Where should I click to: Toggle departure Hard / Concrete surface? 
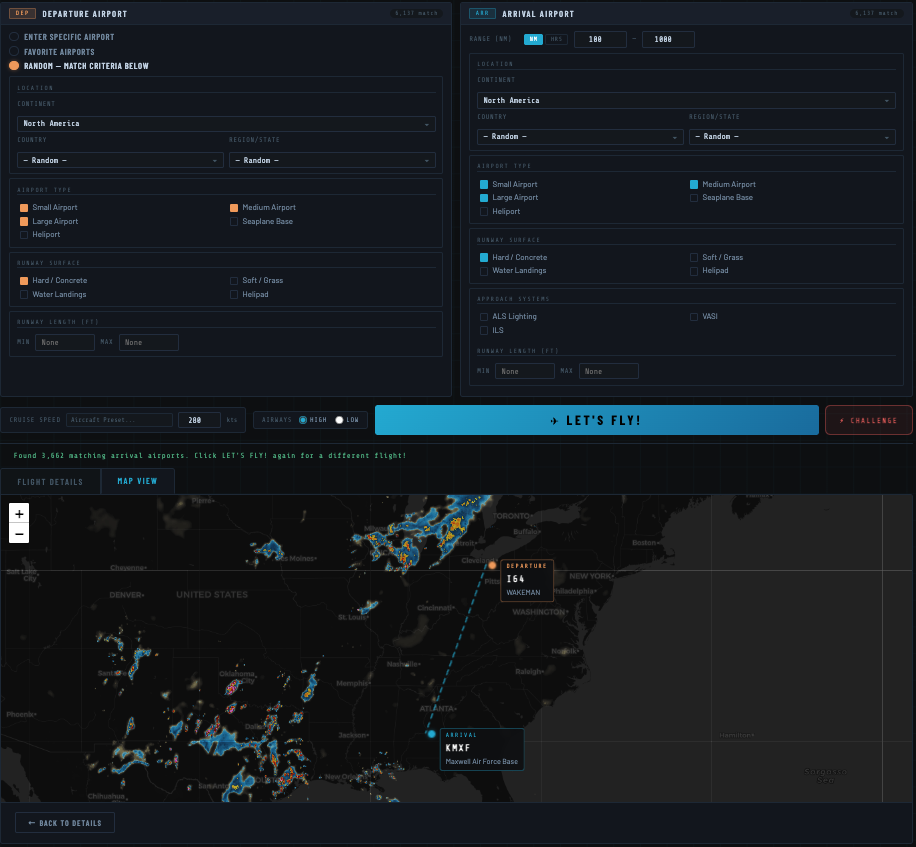(24, 280)
